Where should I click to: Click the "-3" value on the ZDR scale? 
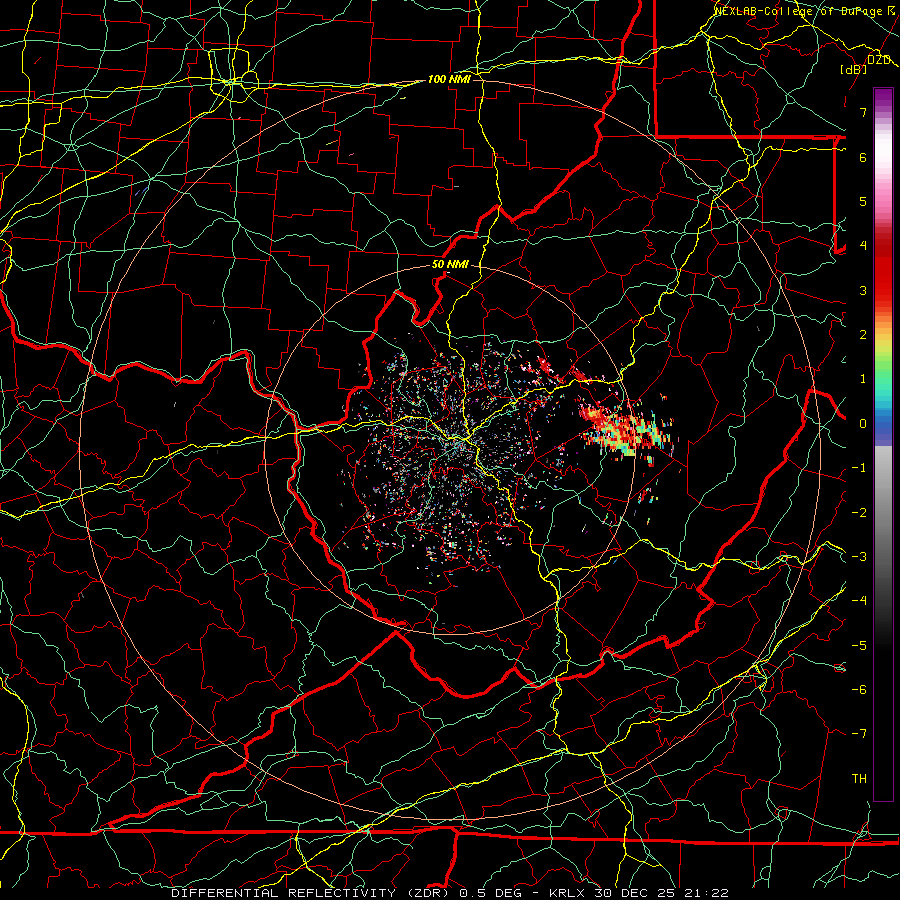(859, 557)
